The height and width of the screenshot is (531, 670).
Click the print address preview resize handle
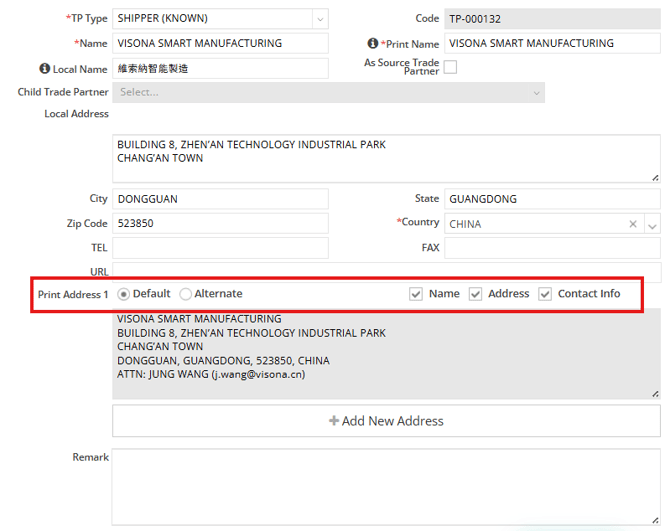point(655,394)
